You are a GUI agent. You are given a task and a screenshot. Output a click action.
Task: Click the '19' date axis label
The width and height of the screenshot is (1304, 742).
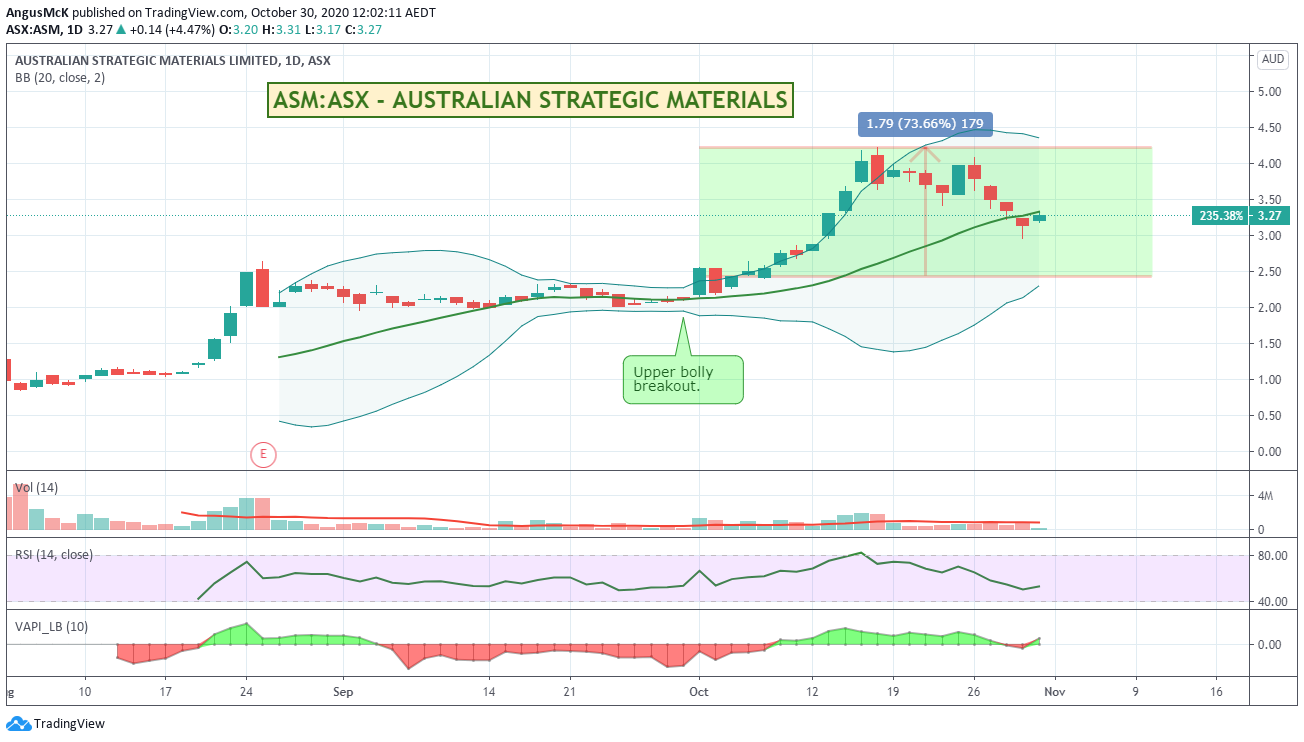coord(893,691)
